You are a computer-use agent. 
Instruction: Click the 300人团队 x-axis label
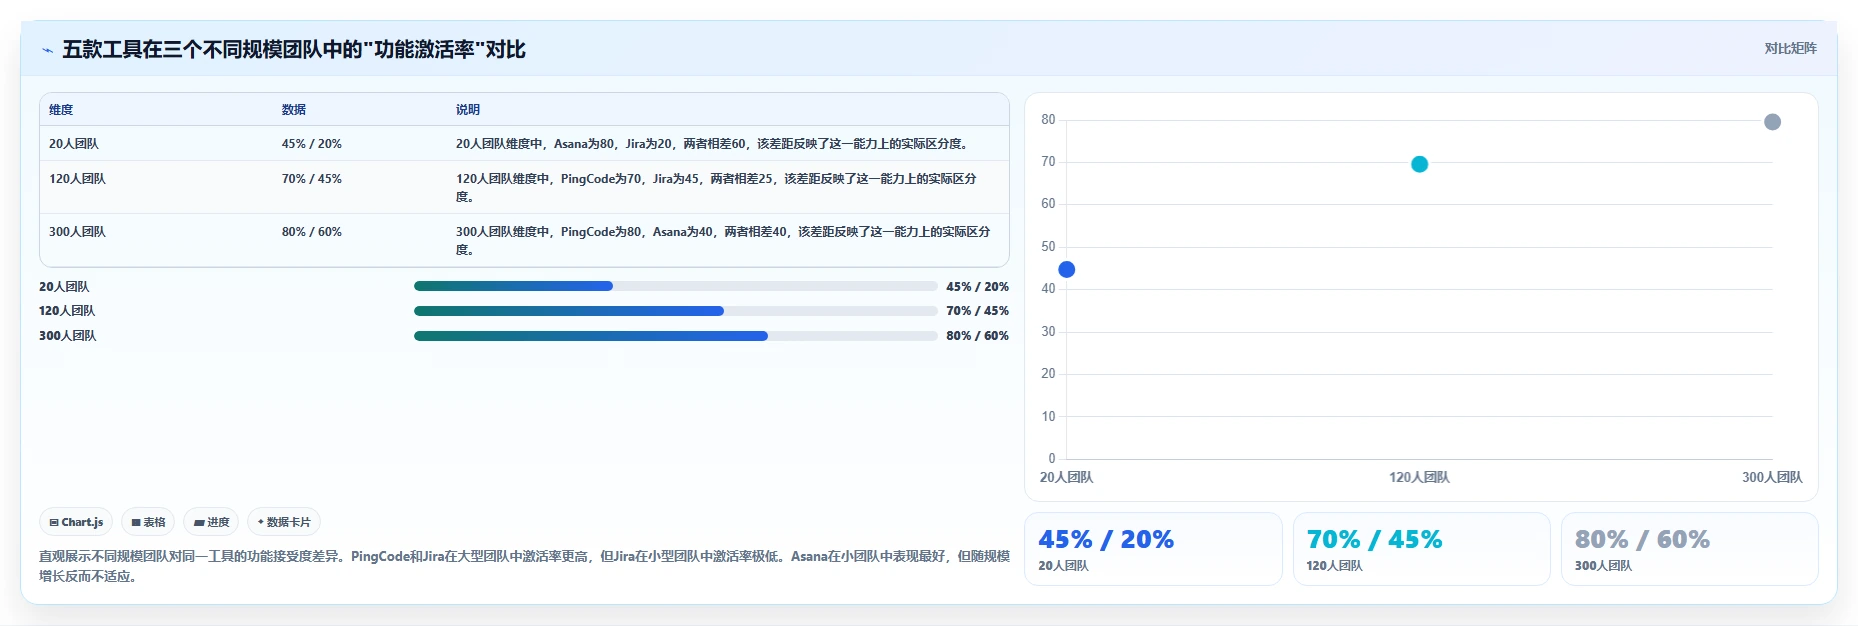pyautogui.click(x=1772, y=478)
